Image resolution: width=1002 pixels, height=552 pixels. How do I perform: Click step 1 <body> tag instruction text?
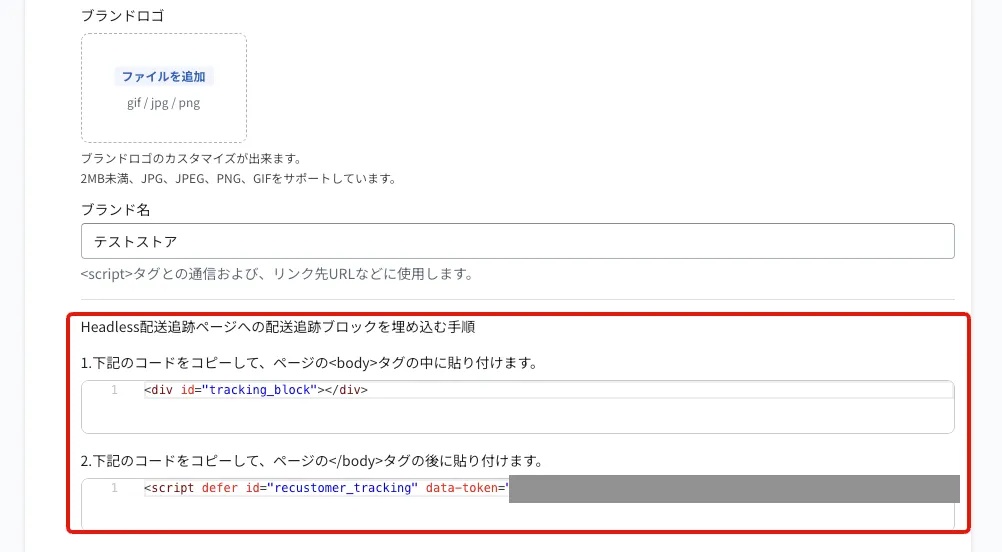click(309, 363)
